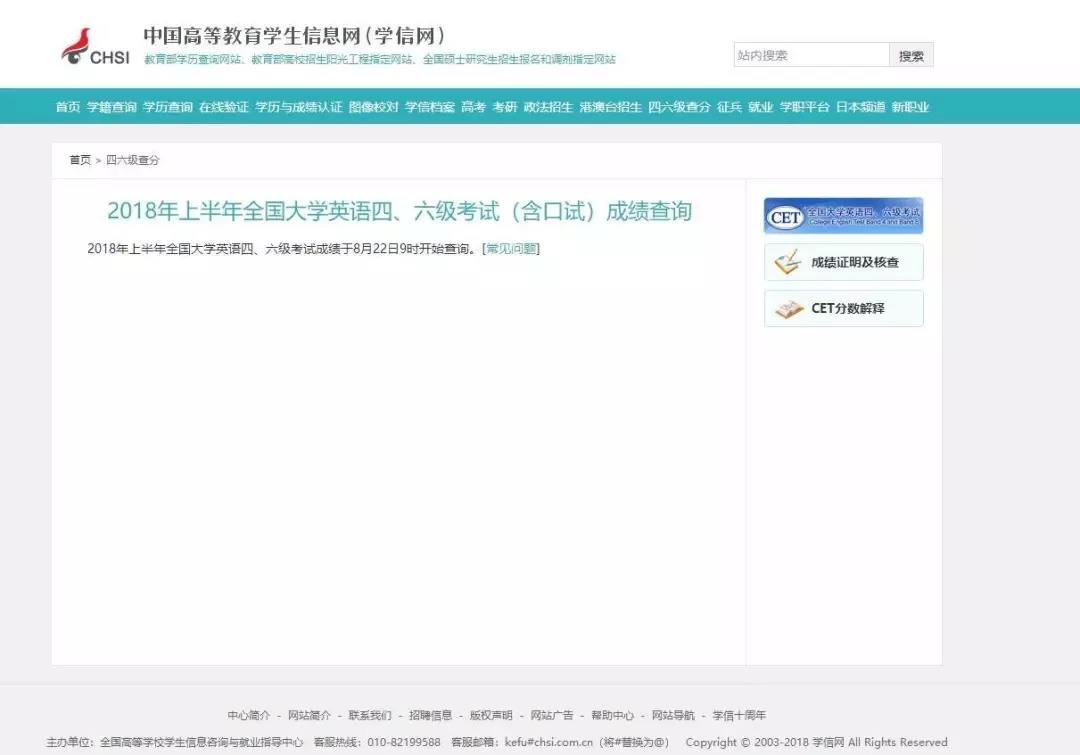Image resolution: width=1080 pixels, height=755 pixels.
Task: Open 学籍查询 in navigation bar
Action: point(112,107)
